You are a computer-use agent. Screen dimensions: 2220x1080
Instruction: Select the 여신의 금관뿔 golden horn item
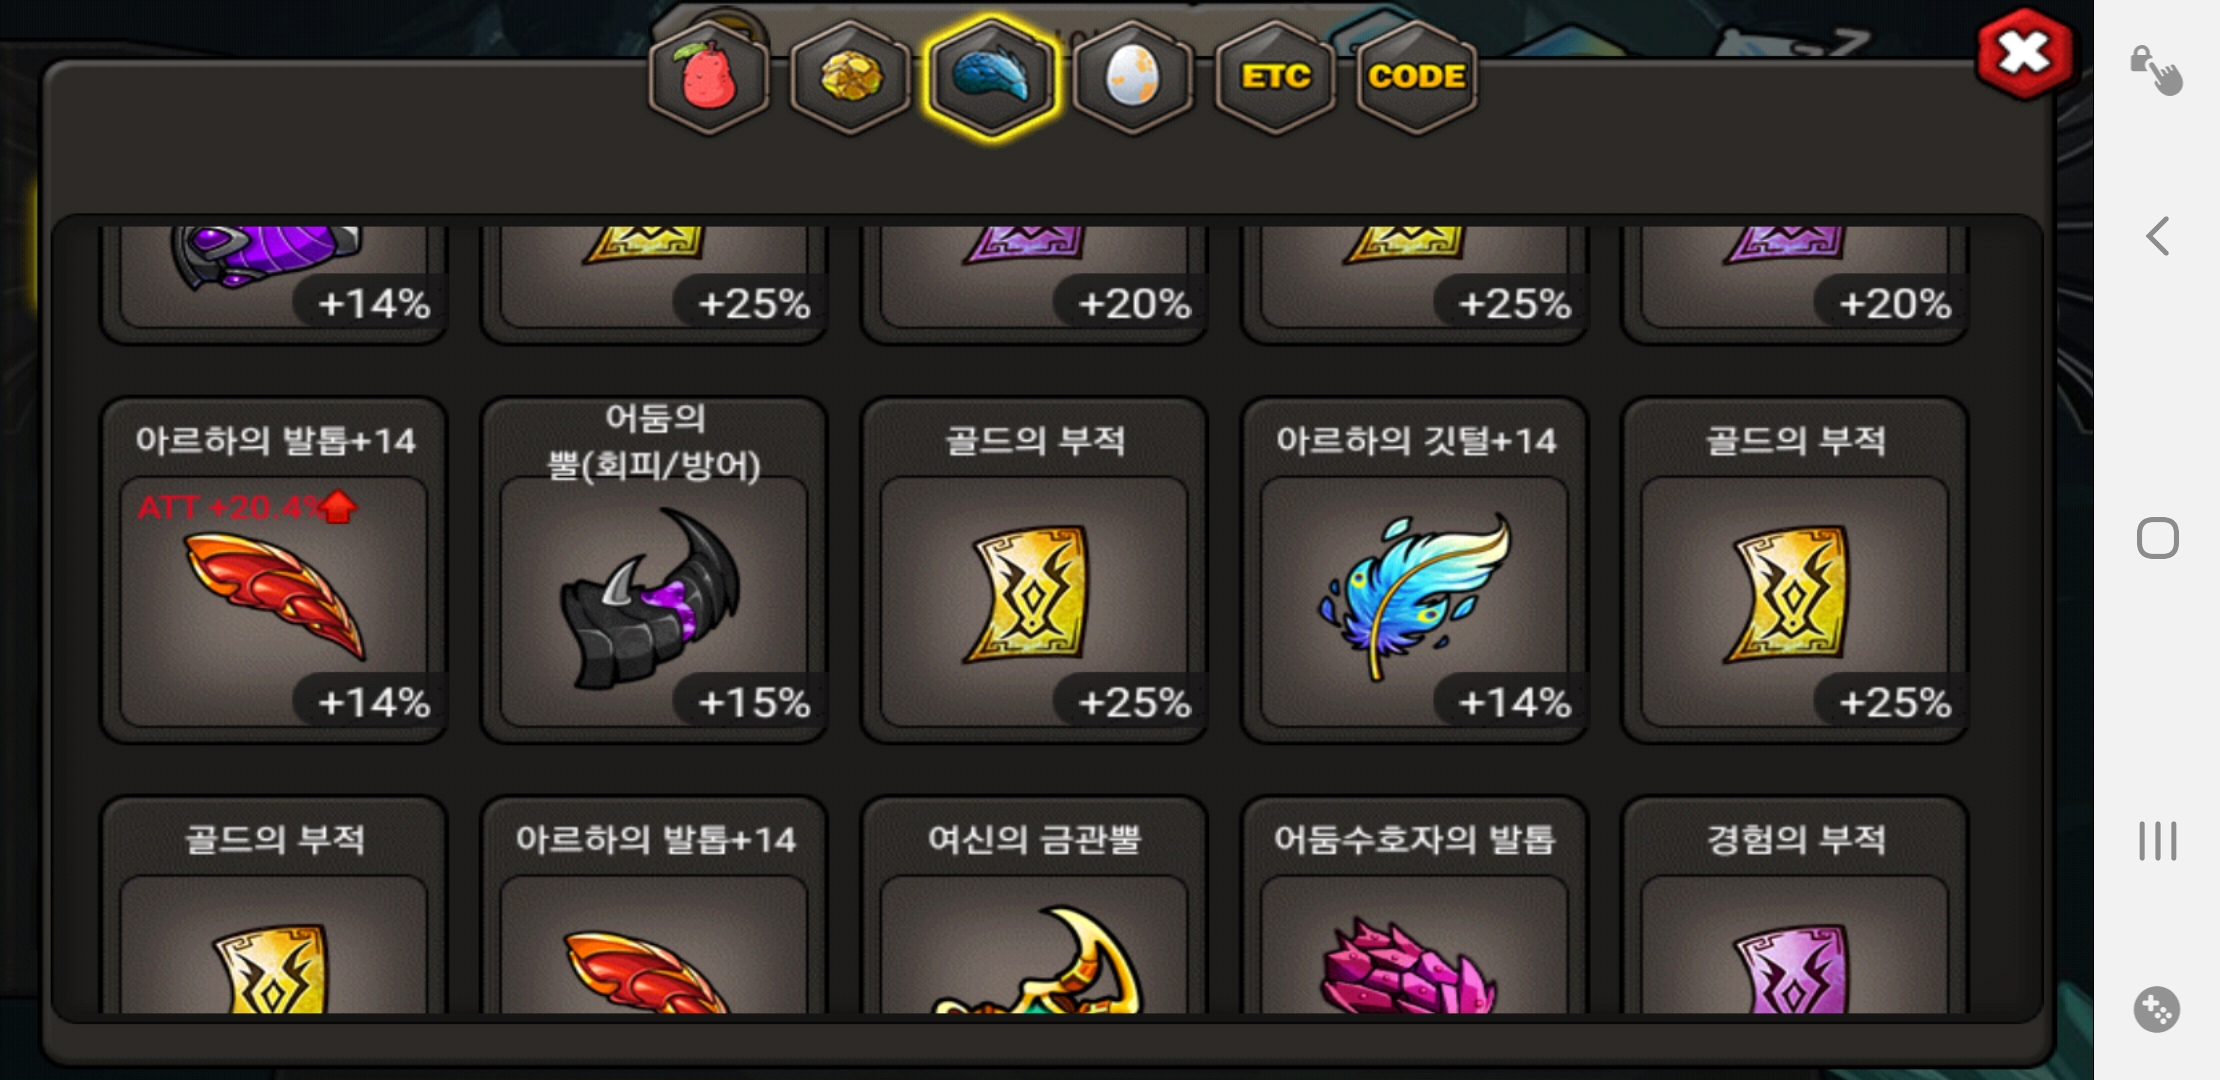click(1034, 905)
